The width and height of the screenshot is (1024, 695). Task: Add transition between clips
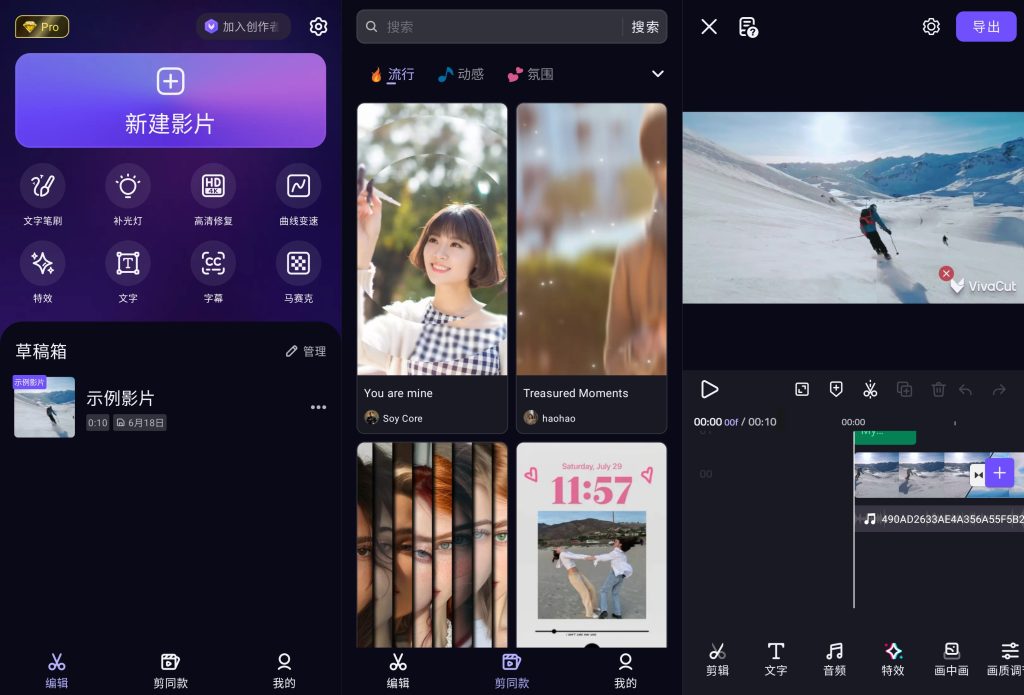pyautogui.click(x=978, y=475)
